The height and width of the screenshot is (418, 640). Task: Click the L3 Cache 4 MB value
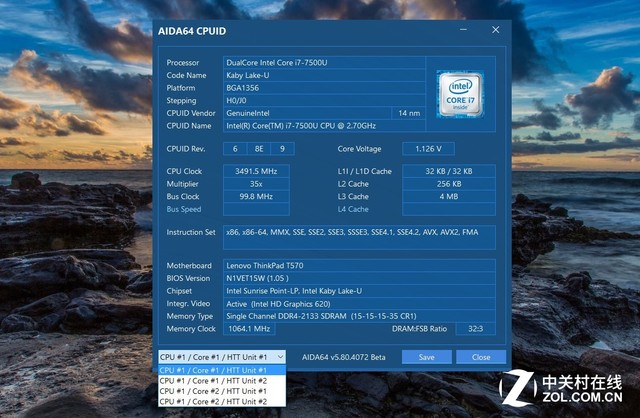(x=449, y=196)
